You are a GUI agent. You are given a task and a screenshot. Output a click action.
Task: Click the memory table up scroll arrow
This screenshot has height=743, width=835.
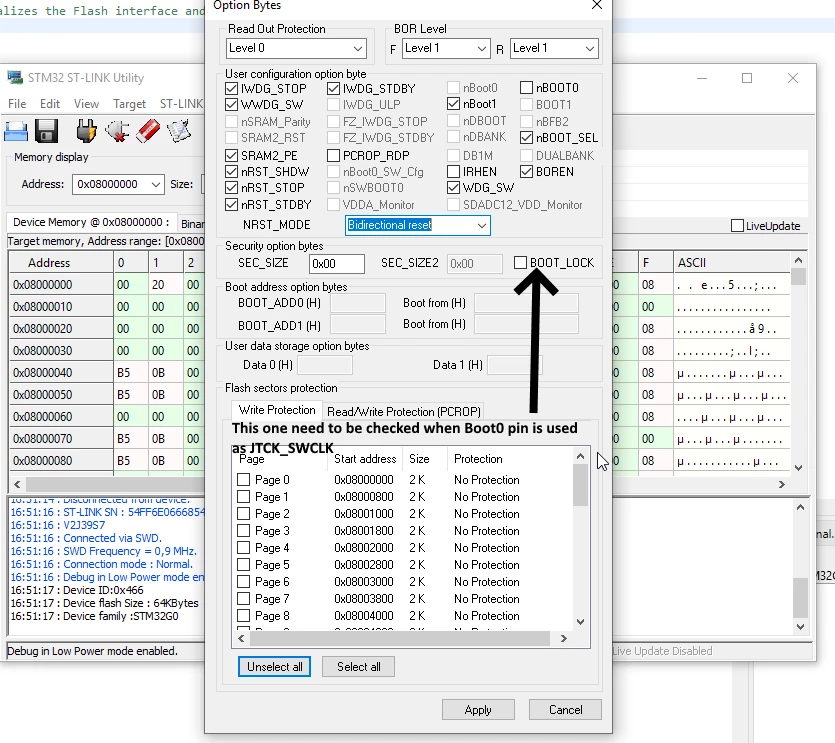tap(798, 260)
